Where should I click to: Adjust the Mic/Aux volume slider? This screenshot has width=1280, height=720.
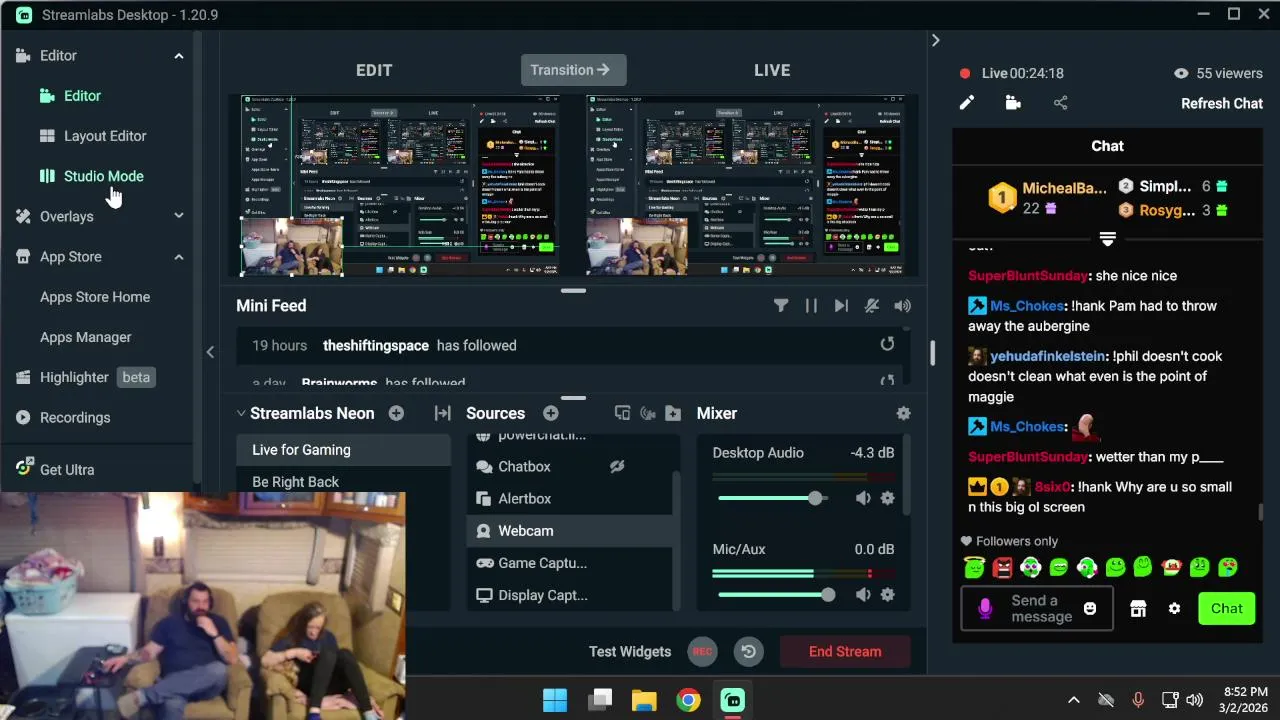(776, 595)
